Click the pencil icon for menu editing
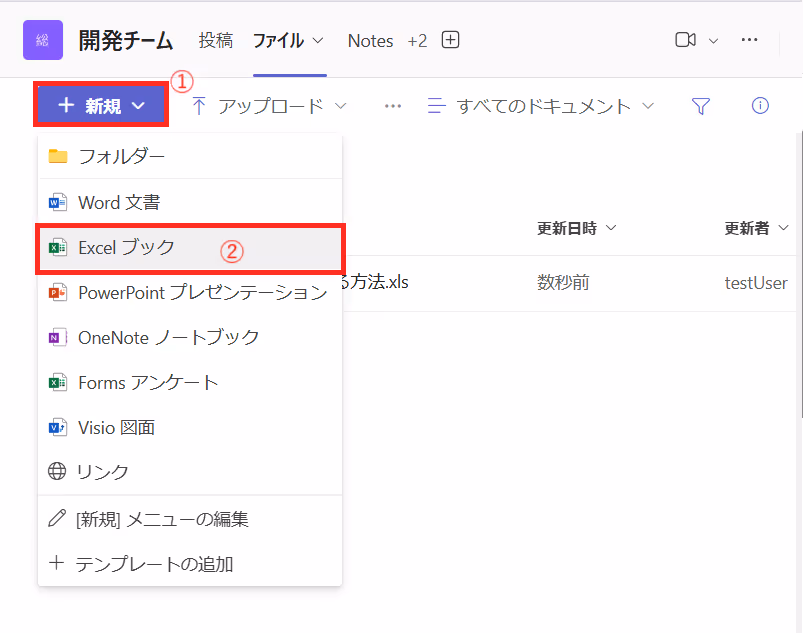This screenshot has width=803, height=633. (x=57, y=518)
